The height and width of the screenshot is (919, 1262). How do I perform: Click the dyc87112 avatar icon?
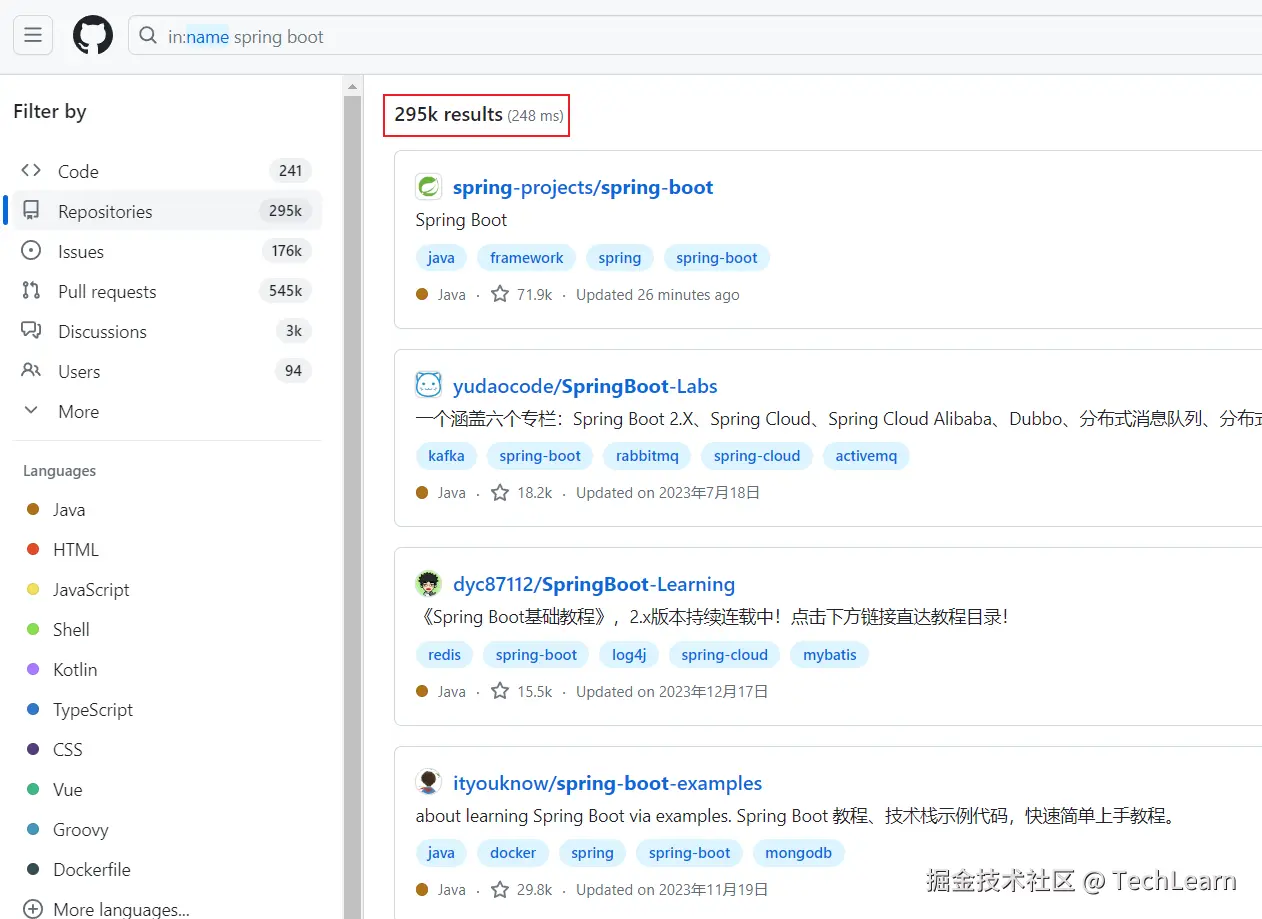coord(429,584)
